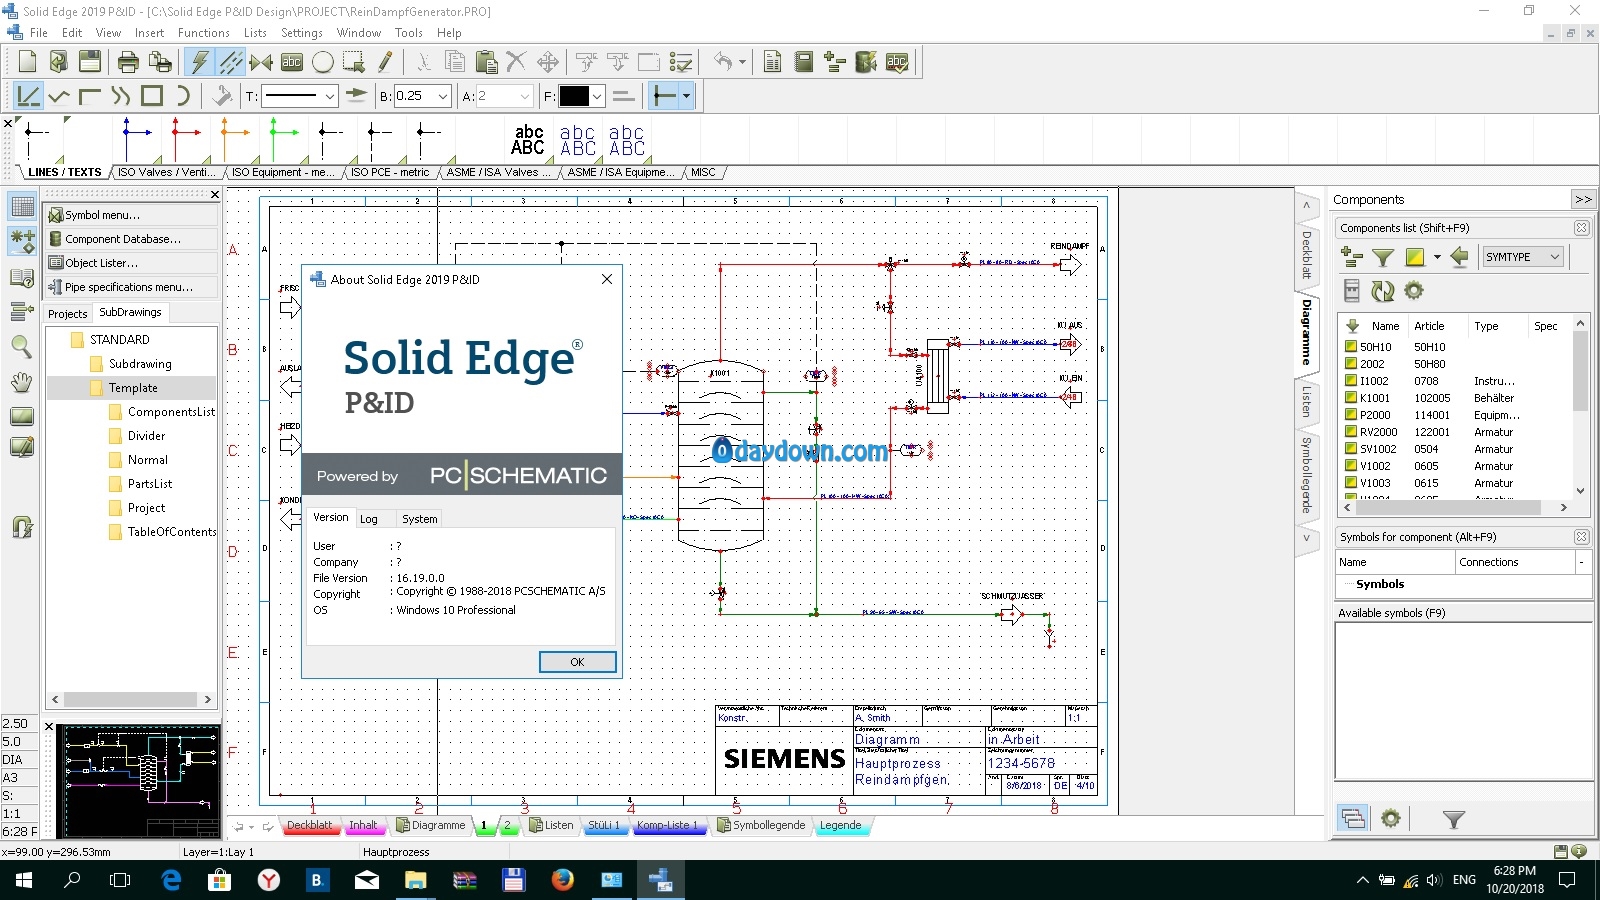1600x900 pixels.
Task: Switch to Log tab in About dialog
Action: (369, 519)
